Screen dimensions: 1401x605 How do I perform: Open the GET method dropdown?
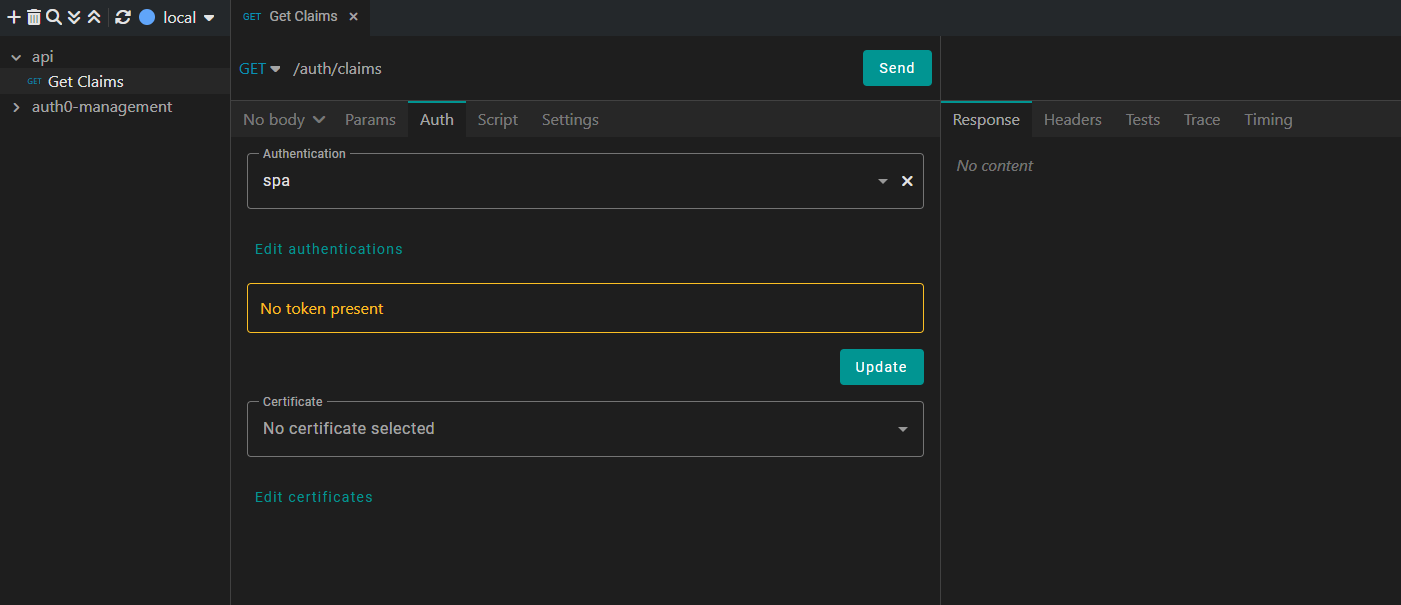click(x=260, y=69)
